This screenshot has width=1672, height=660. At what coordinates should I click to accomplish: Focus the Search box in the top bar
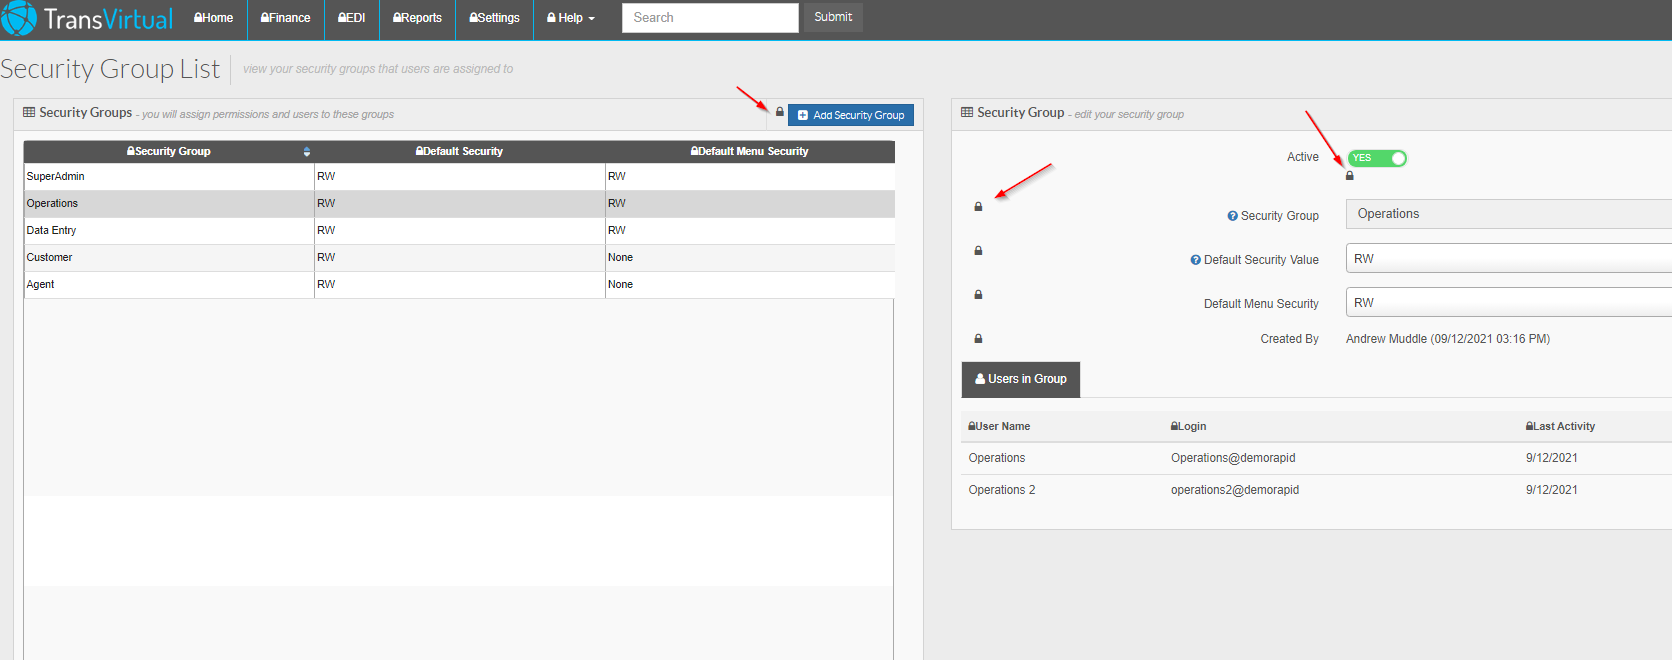710,18
